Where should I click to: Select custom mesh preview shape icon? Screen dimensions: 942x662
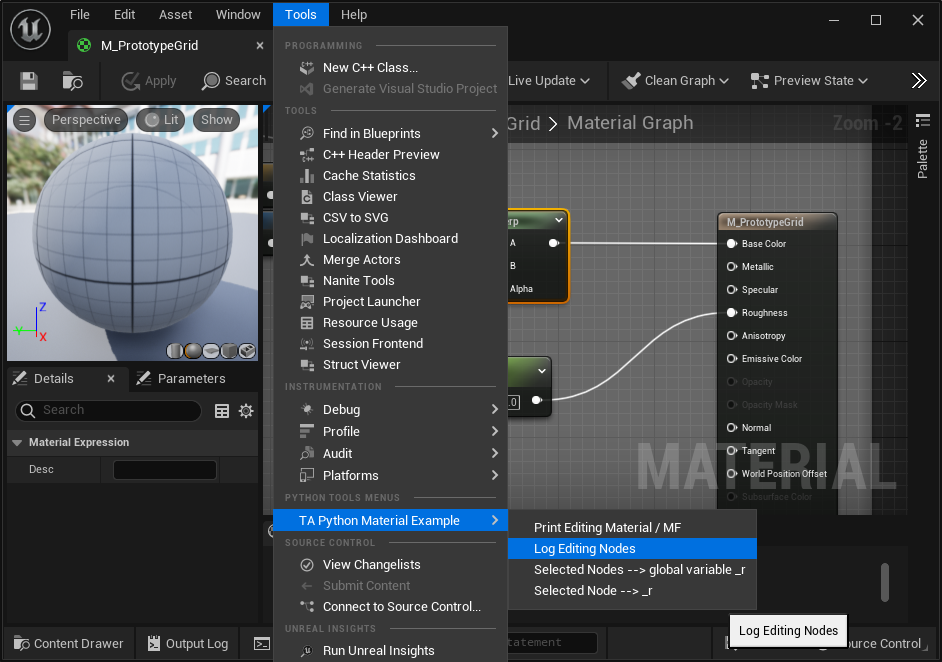tap(247, 350)
